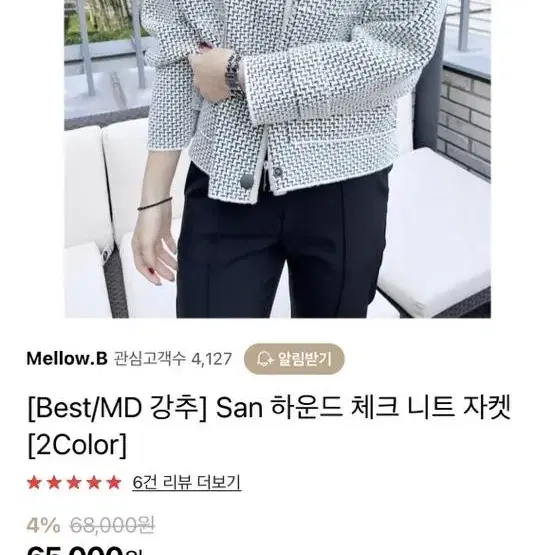Open the Mellow.B store page
The height and width of the screenshot is (555, 555).
coord(67,359)
